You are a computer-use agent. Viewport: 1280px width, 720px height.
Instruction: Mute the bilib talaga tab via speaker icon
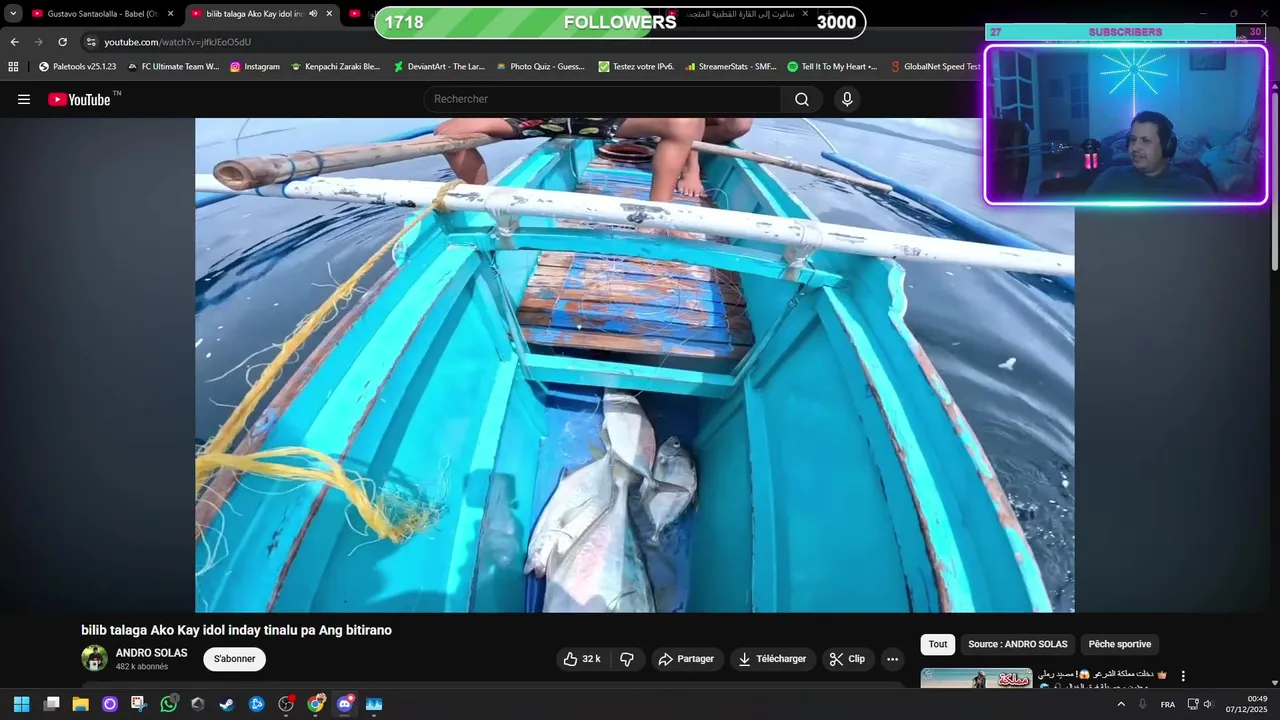313,14
